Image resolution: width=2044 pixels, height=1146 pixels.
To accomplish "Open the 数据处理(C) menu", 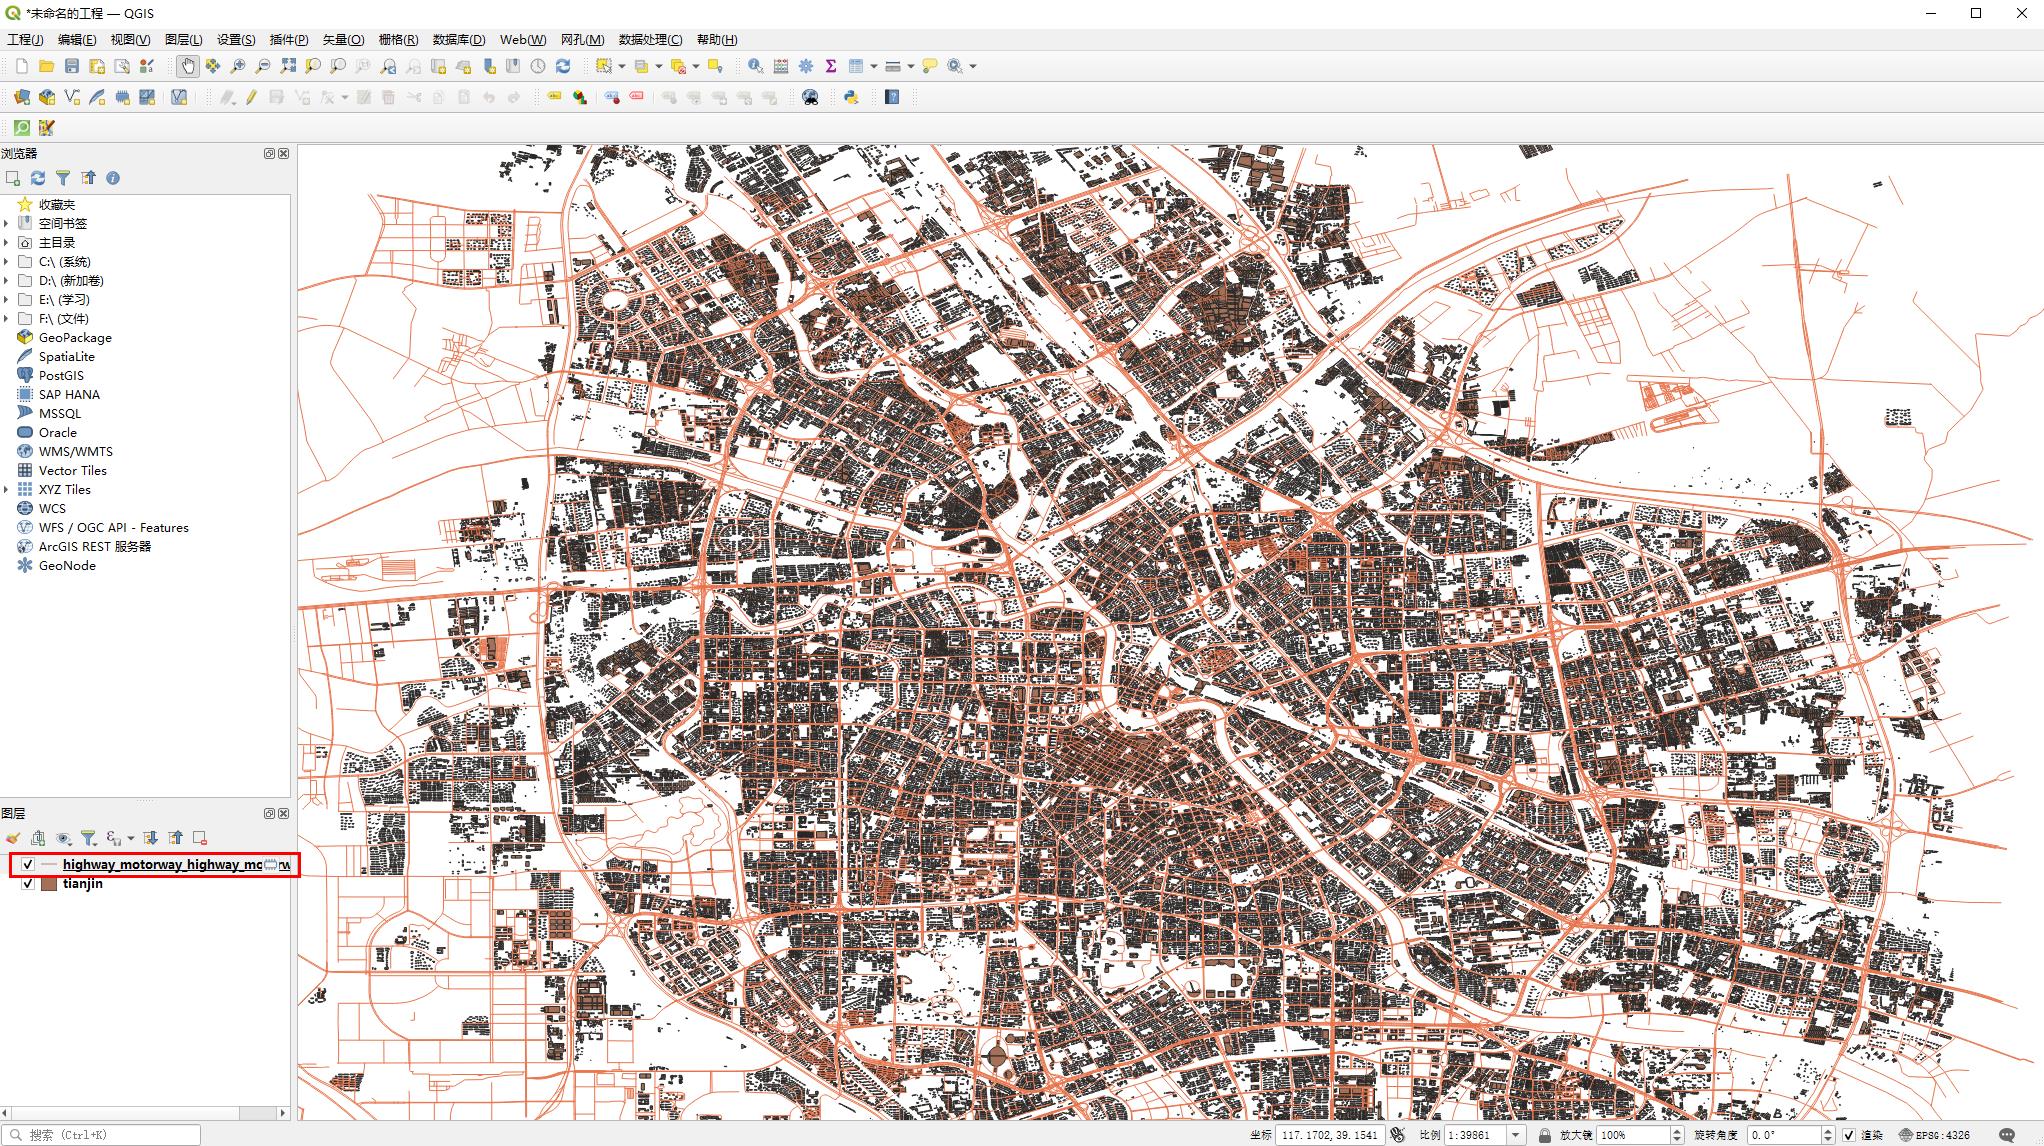I will pos(650,39).
